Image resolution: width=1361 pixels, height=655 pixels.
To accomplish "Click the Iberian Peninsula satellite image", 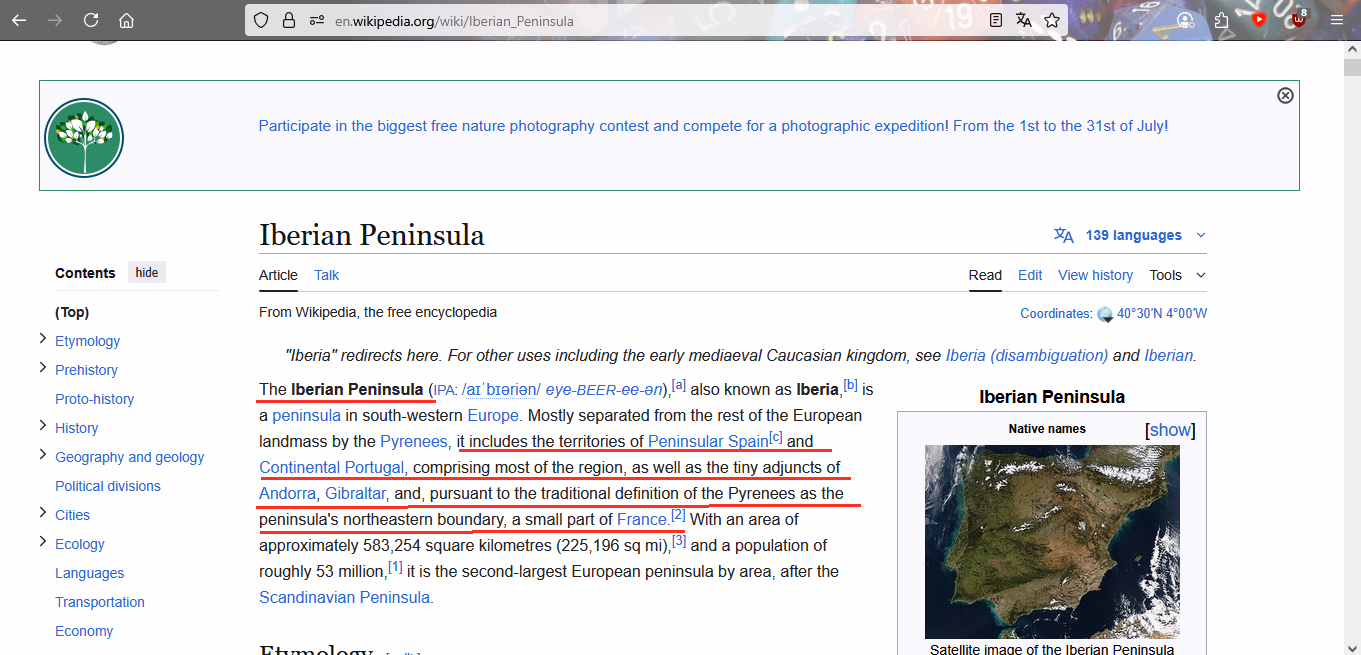I will coord(1052,541).
